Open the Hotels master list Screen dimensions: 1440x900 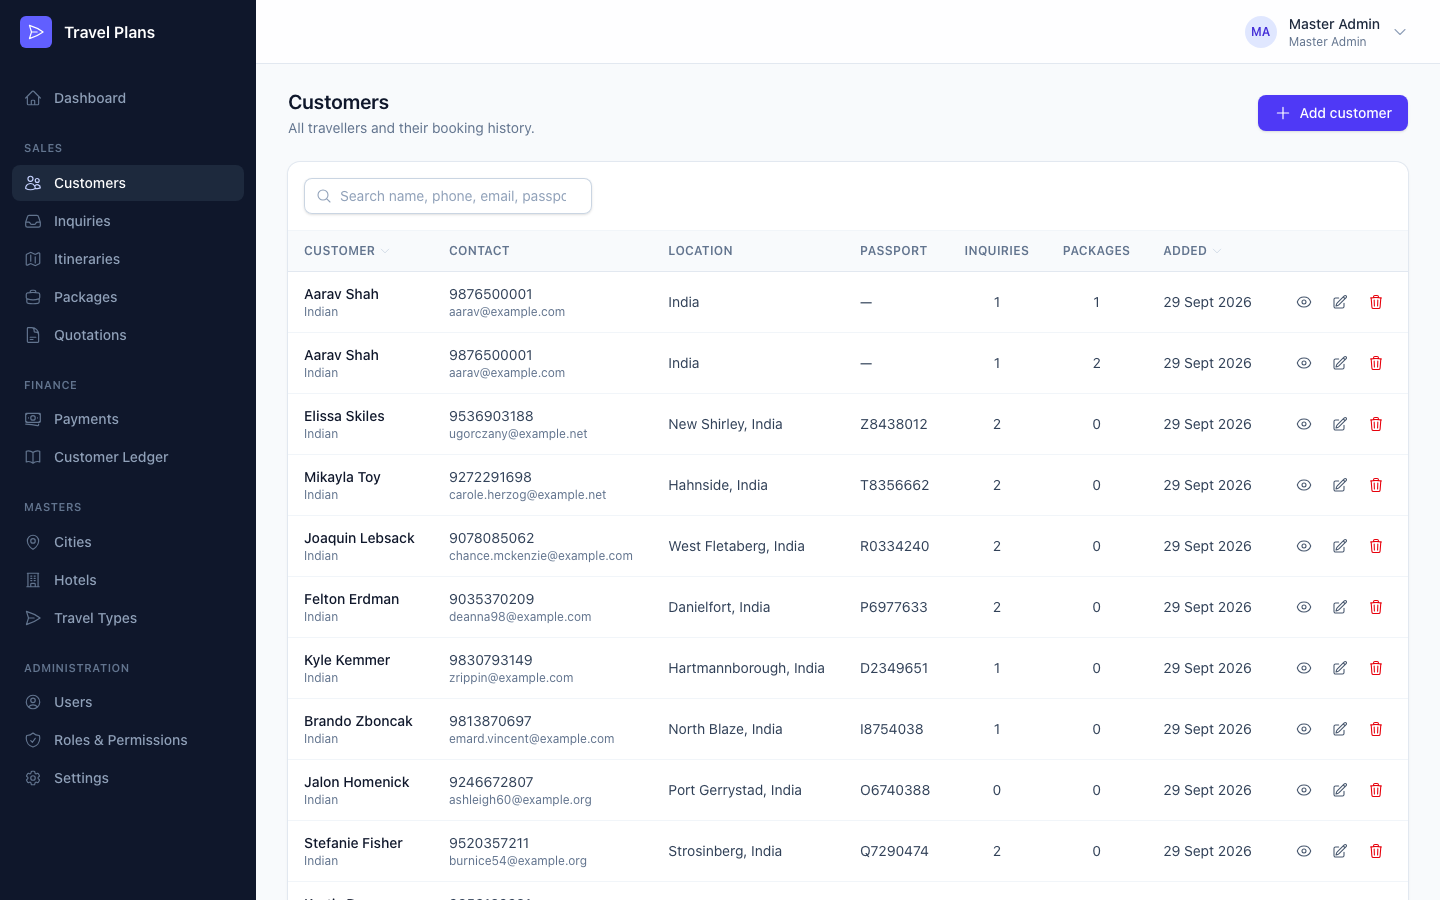click(128, 580)
